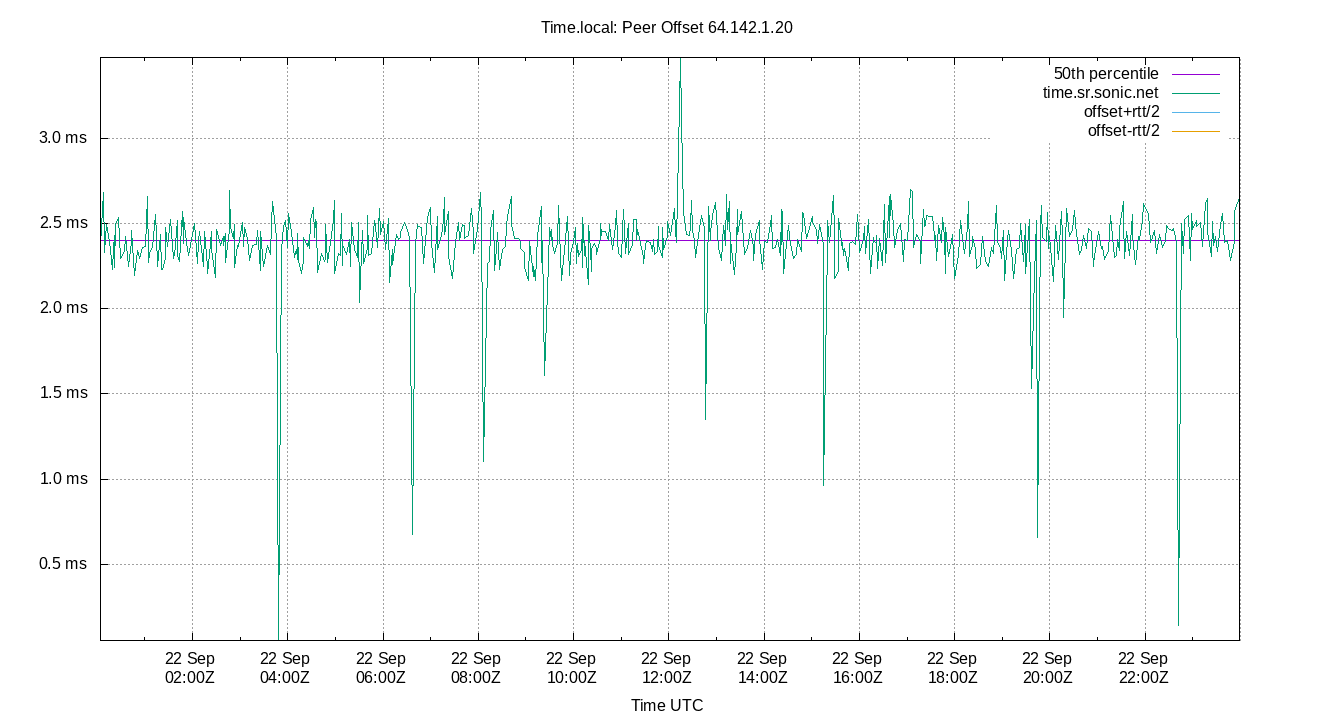
Task: Click the '22 Sep 10:00Z' x-axis label
Action: tap(571, 668)
